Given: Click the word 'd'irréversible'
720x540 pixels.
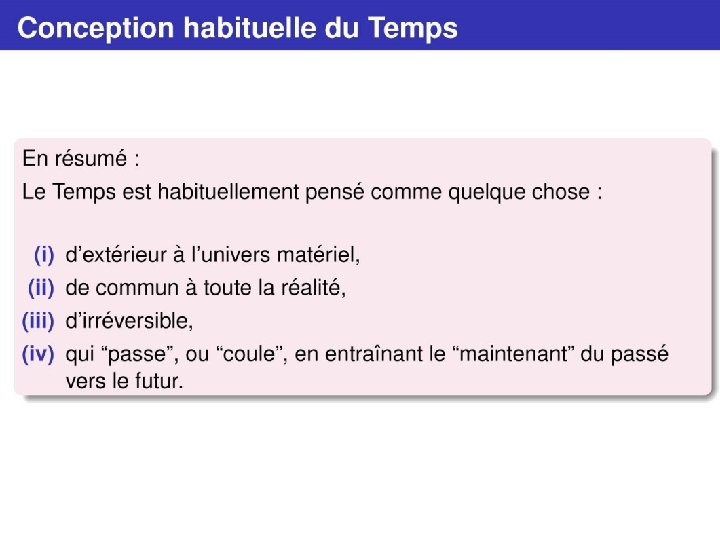Looking at the screenshot, I should click(x=129, y=321).
